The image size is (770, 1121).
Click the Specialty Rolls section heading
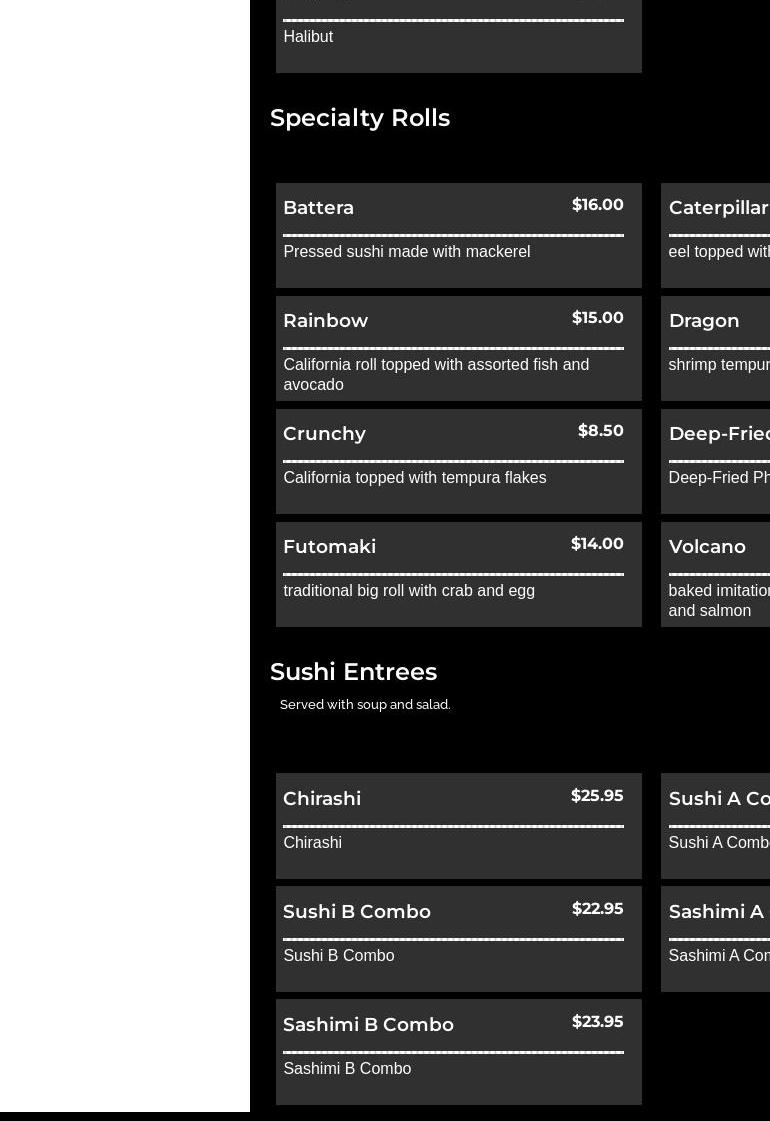(x=360, y=118)
